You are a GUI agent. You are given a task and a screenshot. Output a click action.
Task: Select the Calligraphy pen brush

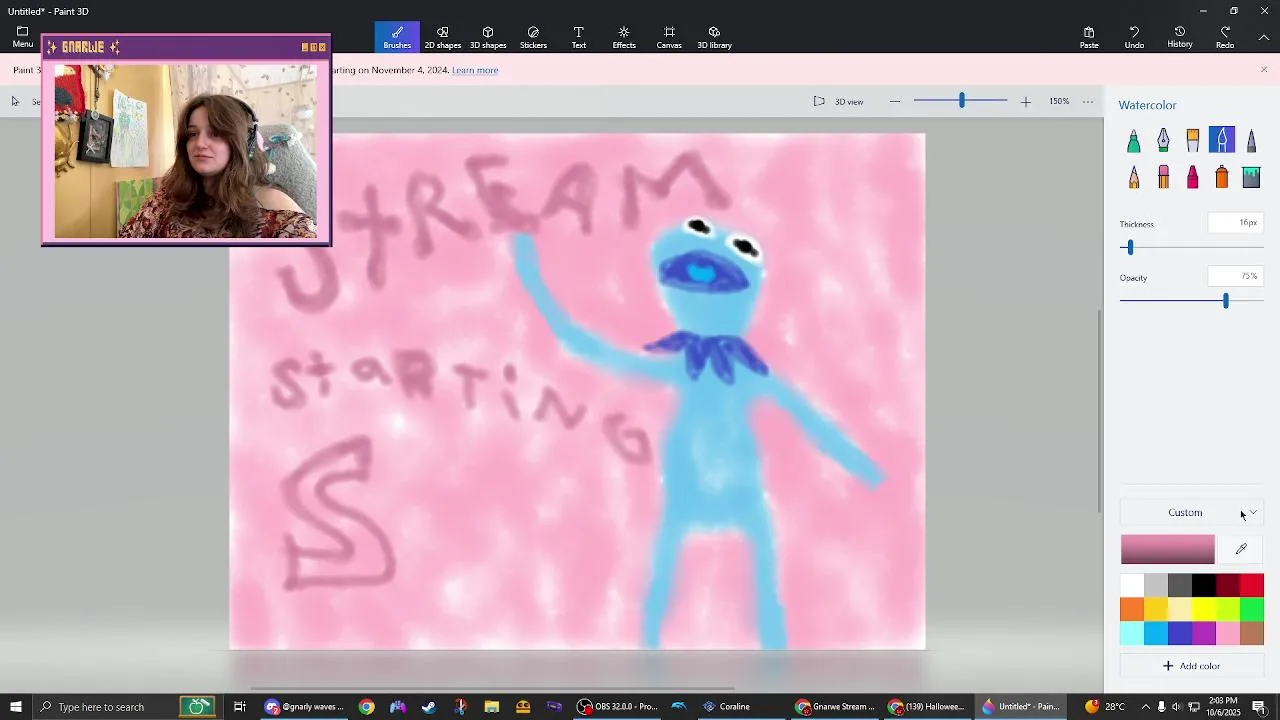tap(1163, 141)
